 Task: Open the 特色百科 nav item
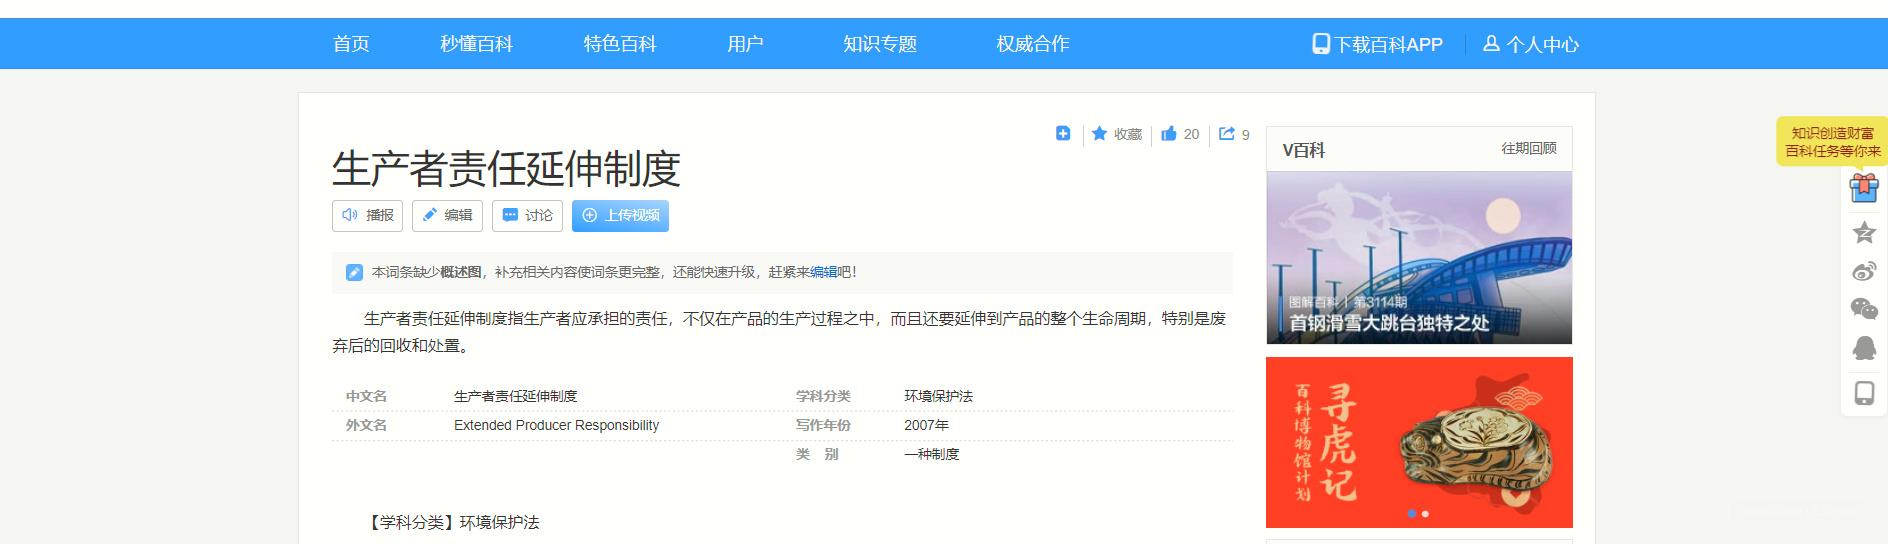tap(620, 44)
